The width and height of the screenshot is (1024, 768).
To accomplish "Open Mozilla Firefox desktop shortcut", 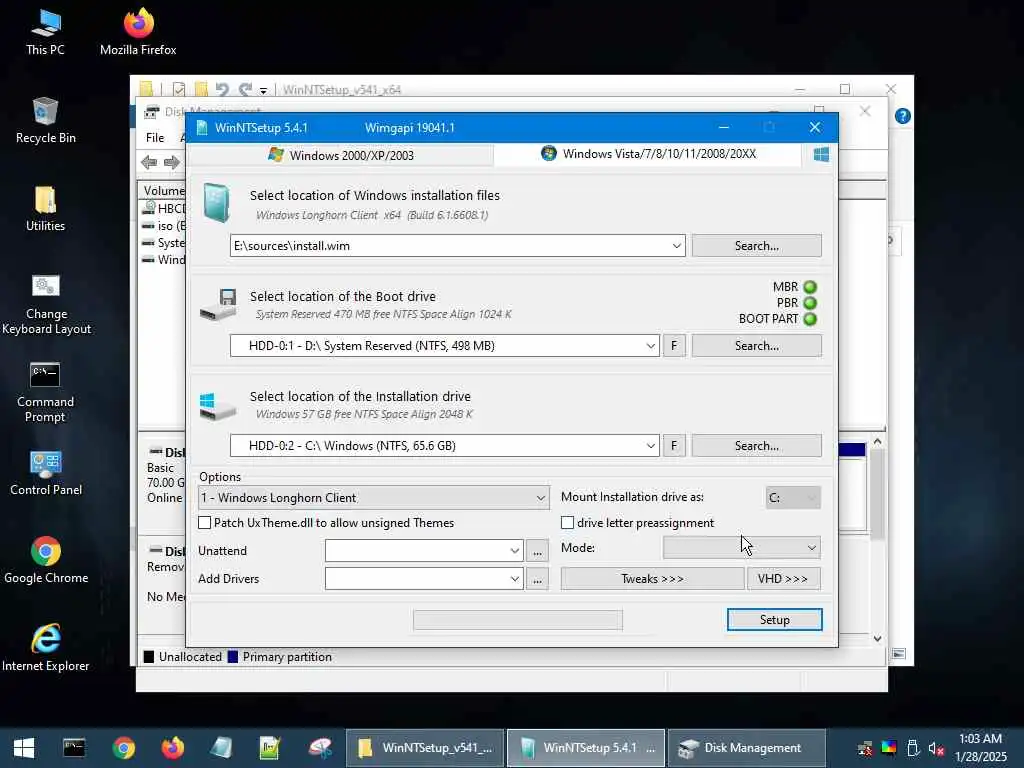I will (x=138, y=33).
